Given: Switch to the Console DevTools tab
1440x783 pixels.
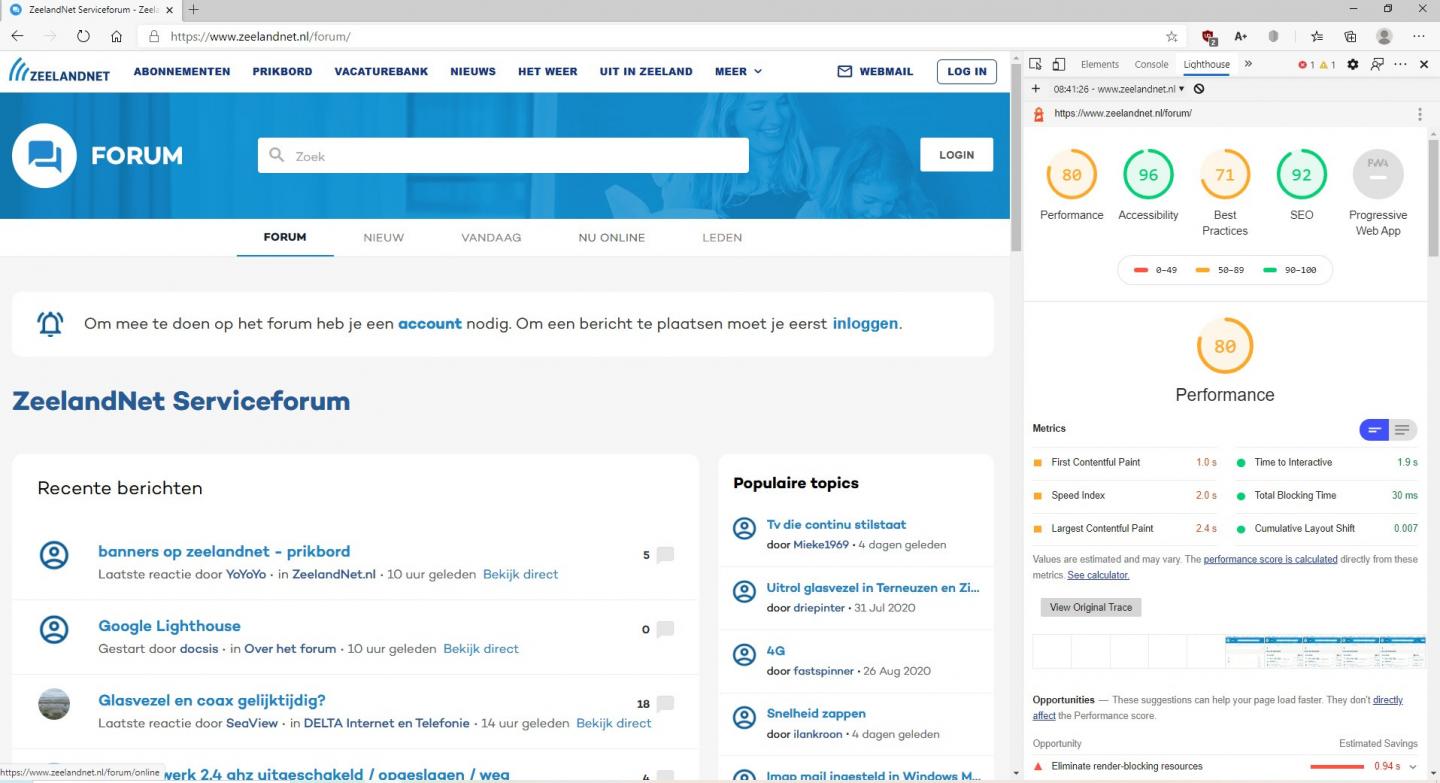Looking at the screenshot, I should click(x=1151, y=64).
